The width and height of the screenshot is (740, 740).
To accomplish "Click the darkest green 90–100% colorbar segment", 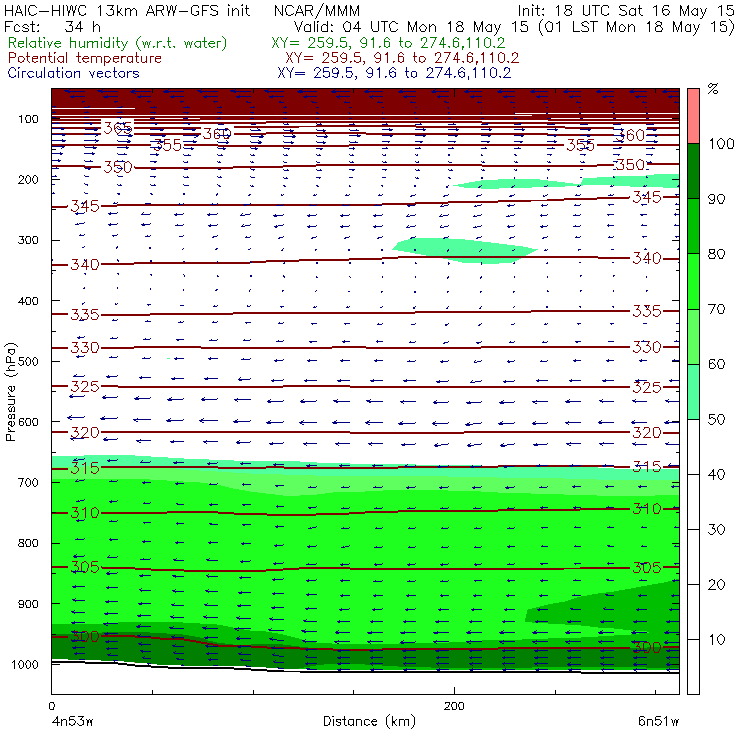I will click(x=693, y=171).
